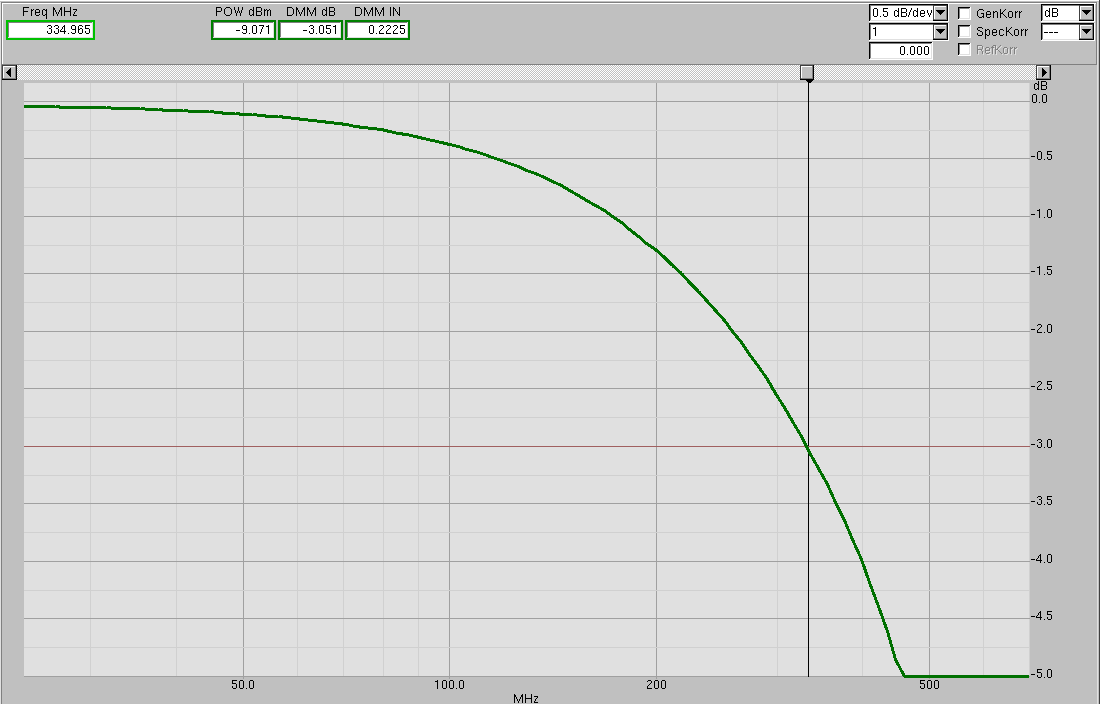Image resolution: width=1100 pixels, height=704 pixels.
Task: Click the DMM IN field showing 0.2225
Action: (377, 30)
